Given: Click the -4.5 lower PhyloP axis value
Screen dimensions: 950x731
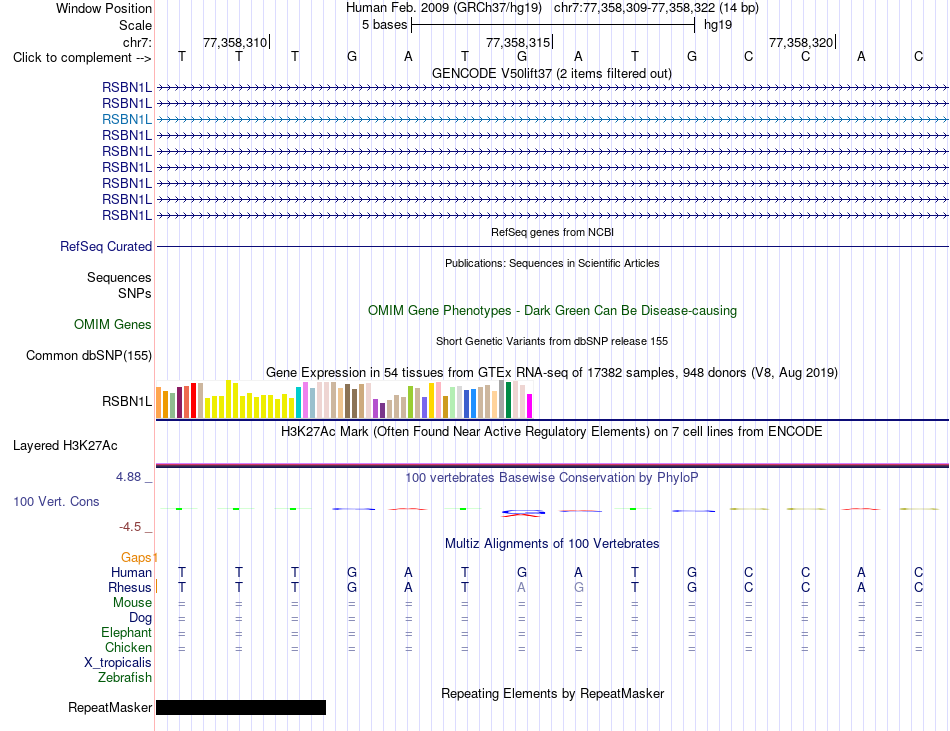Looking at the screenshot, I should (130, 527).
